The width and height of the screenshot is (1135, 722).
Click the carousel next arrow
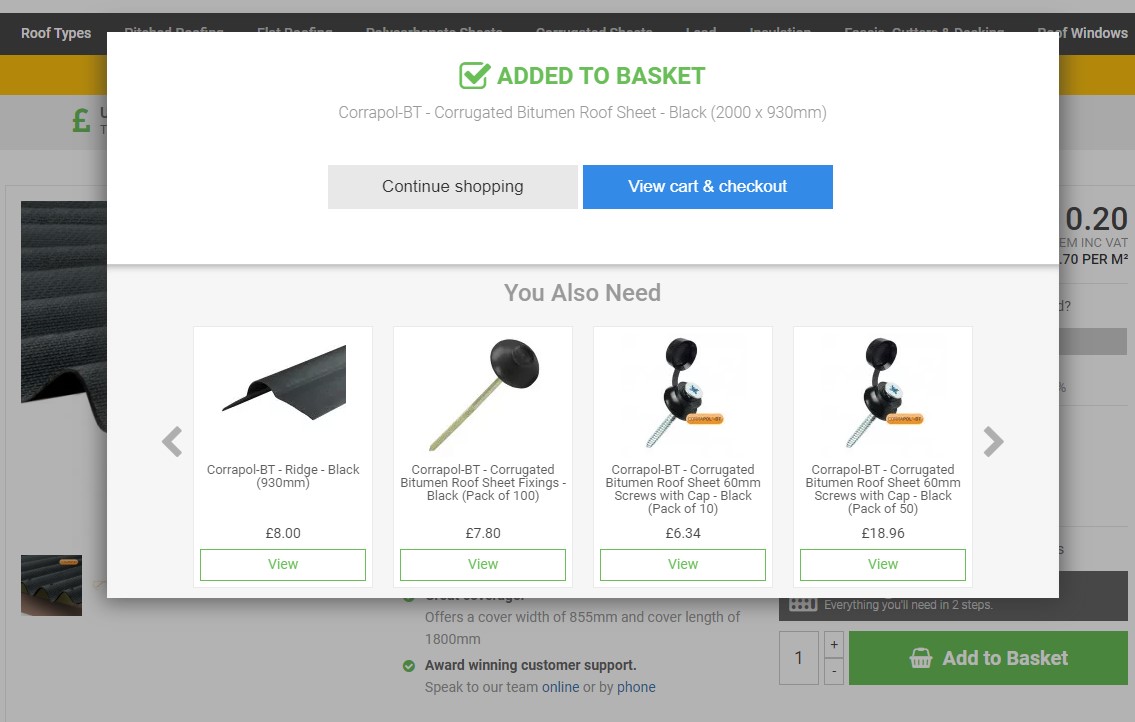[993, 442]
